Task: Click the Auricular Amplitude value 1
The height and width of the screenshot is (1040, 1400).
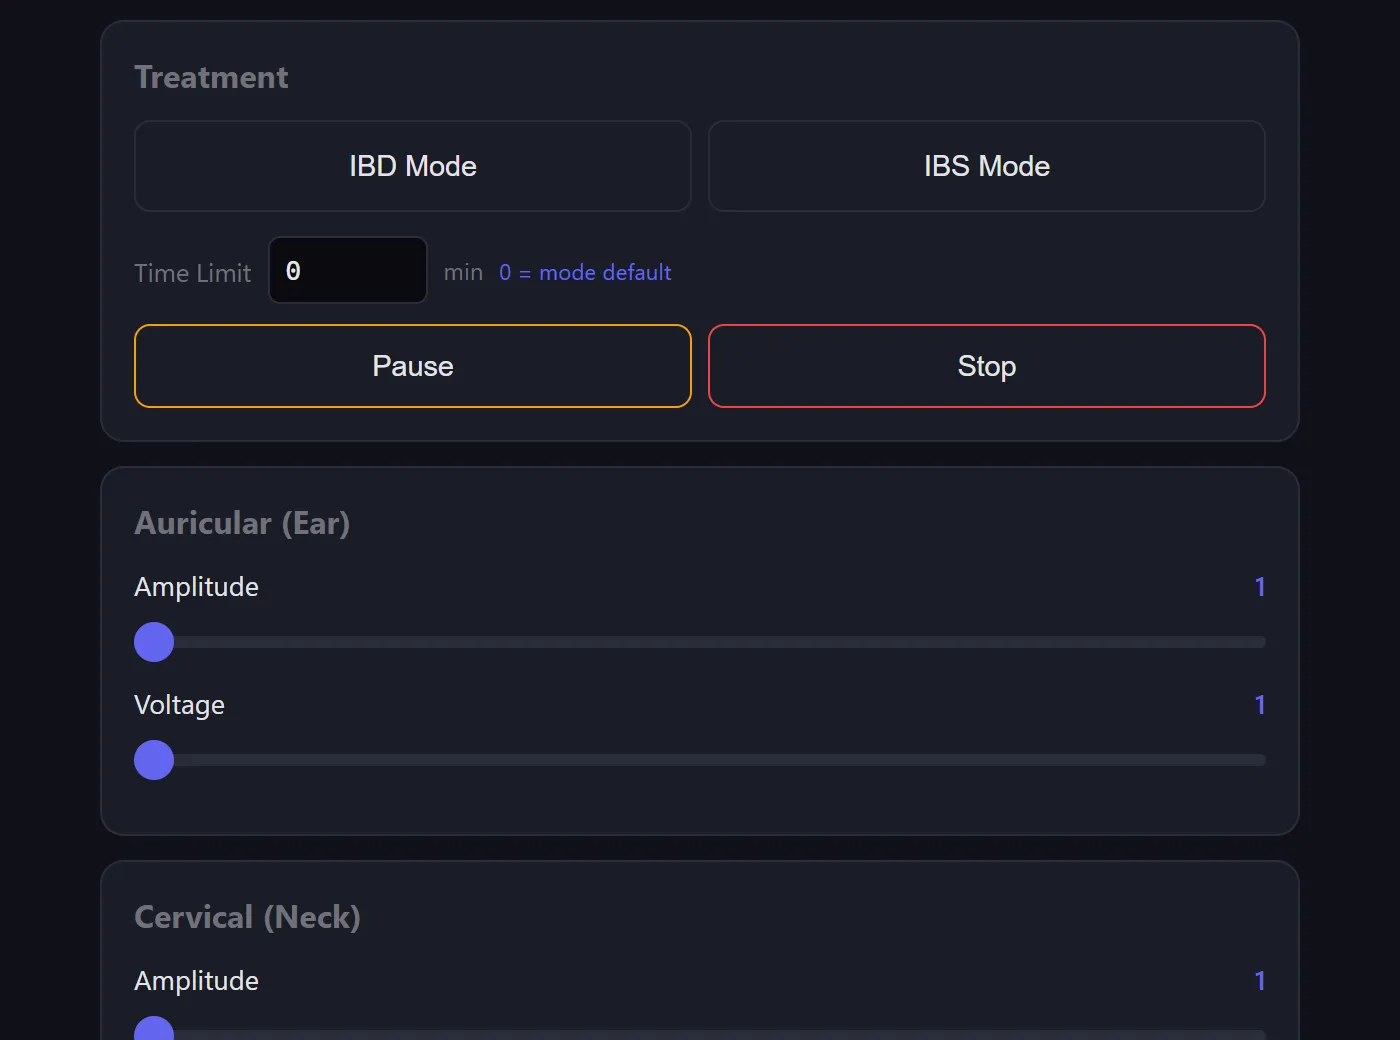Action: (1260, 587)
